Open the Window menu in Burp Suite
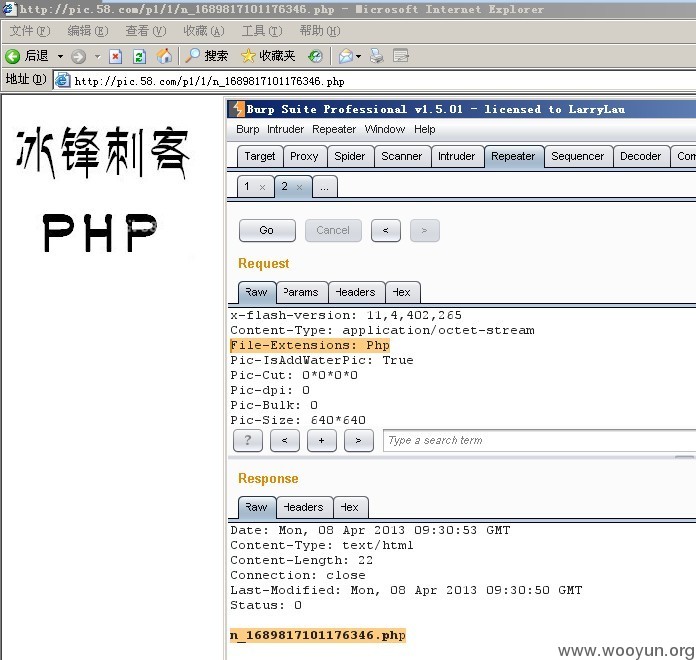The width and height of the screenshot is (696, 660). [385, 129]
